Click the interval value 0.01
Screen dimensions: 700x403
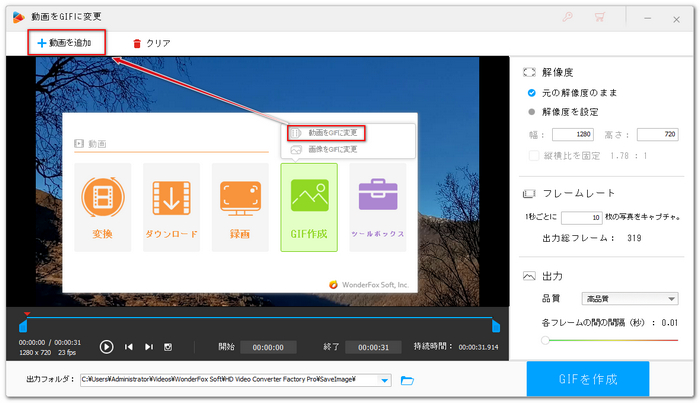(670, 322)
